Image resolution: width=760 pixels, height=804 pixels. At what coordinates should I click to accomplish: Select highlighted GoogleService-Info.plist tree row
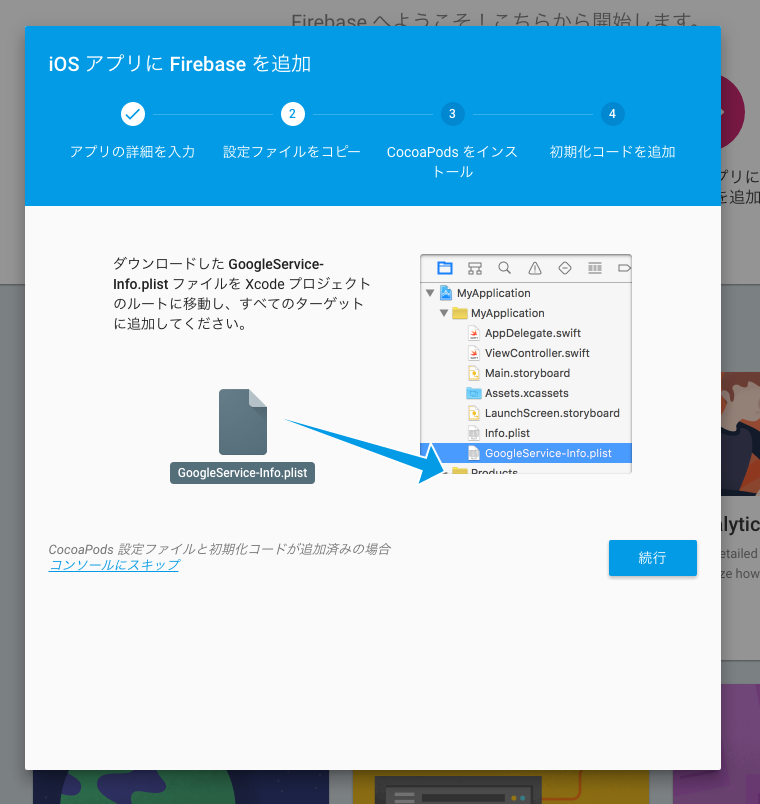point(526,453)
